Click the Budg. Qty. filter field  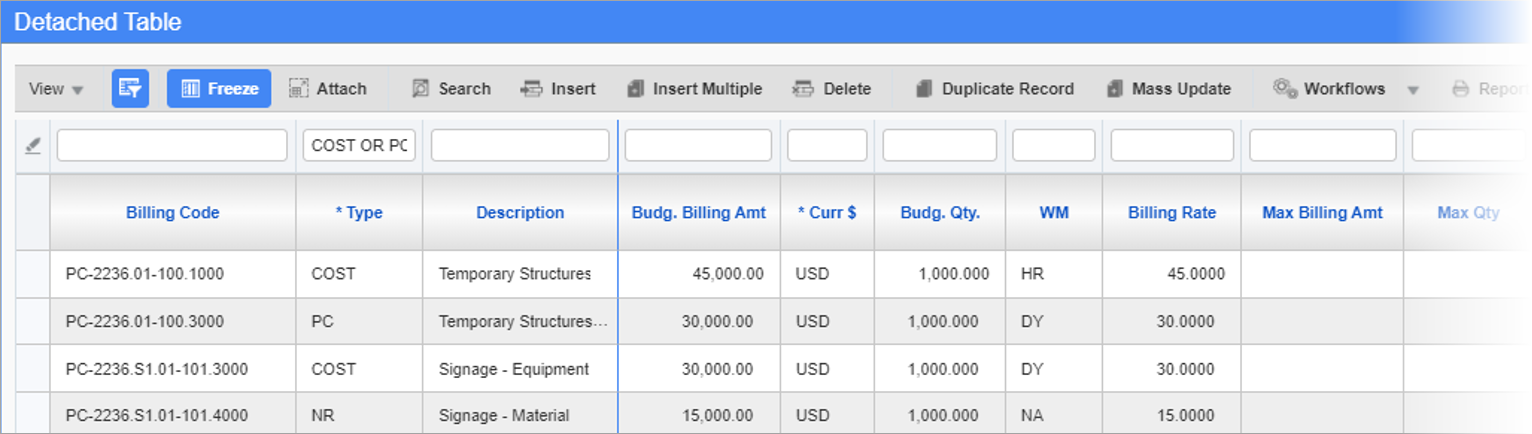[940, 146]
